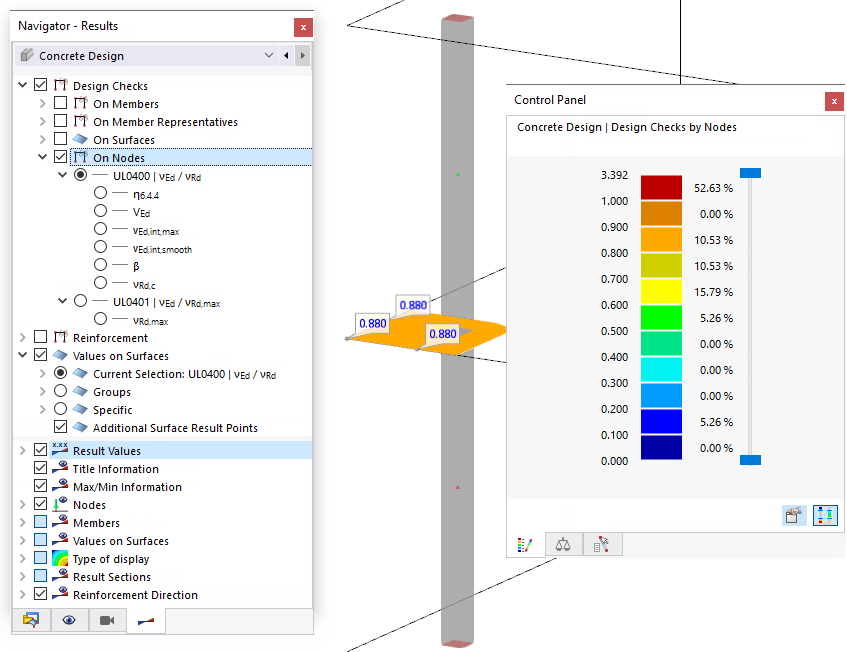The image size is (847, 652).
Task: Click the Reinforcement Direction icon
Action: (60, 594)
